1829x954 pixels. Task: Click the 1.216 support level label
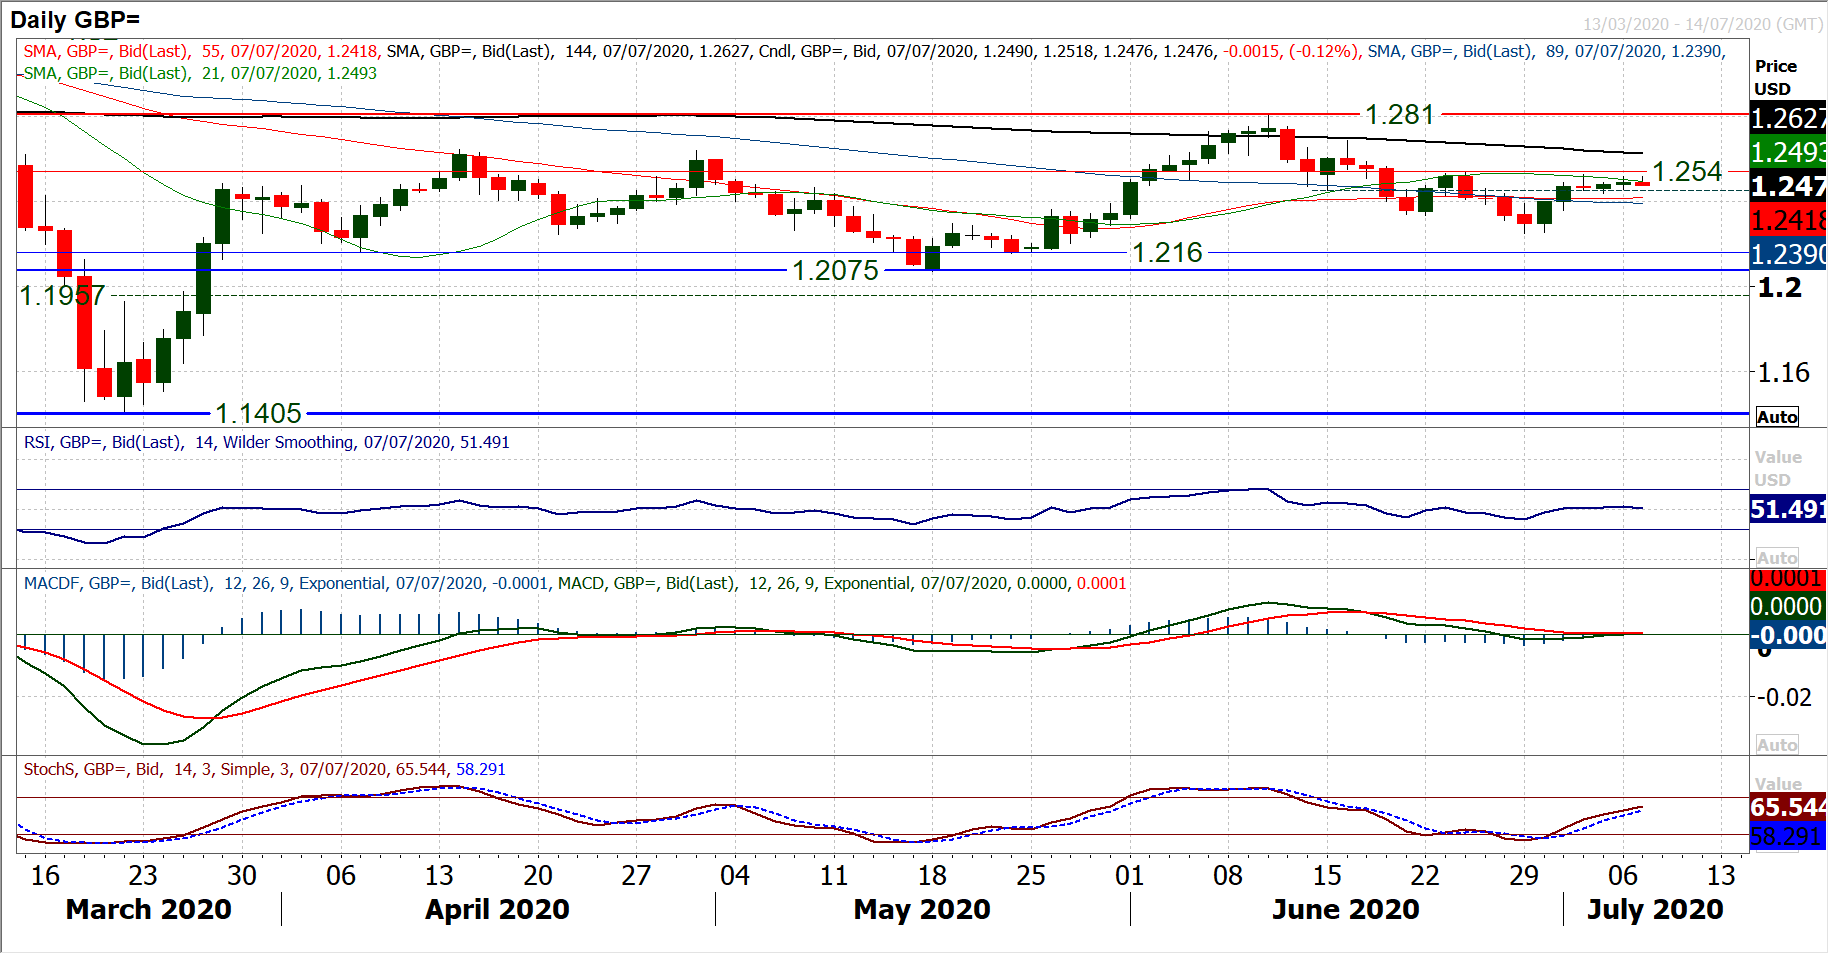(x=1166, y=253)
